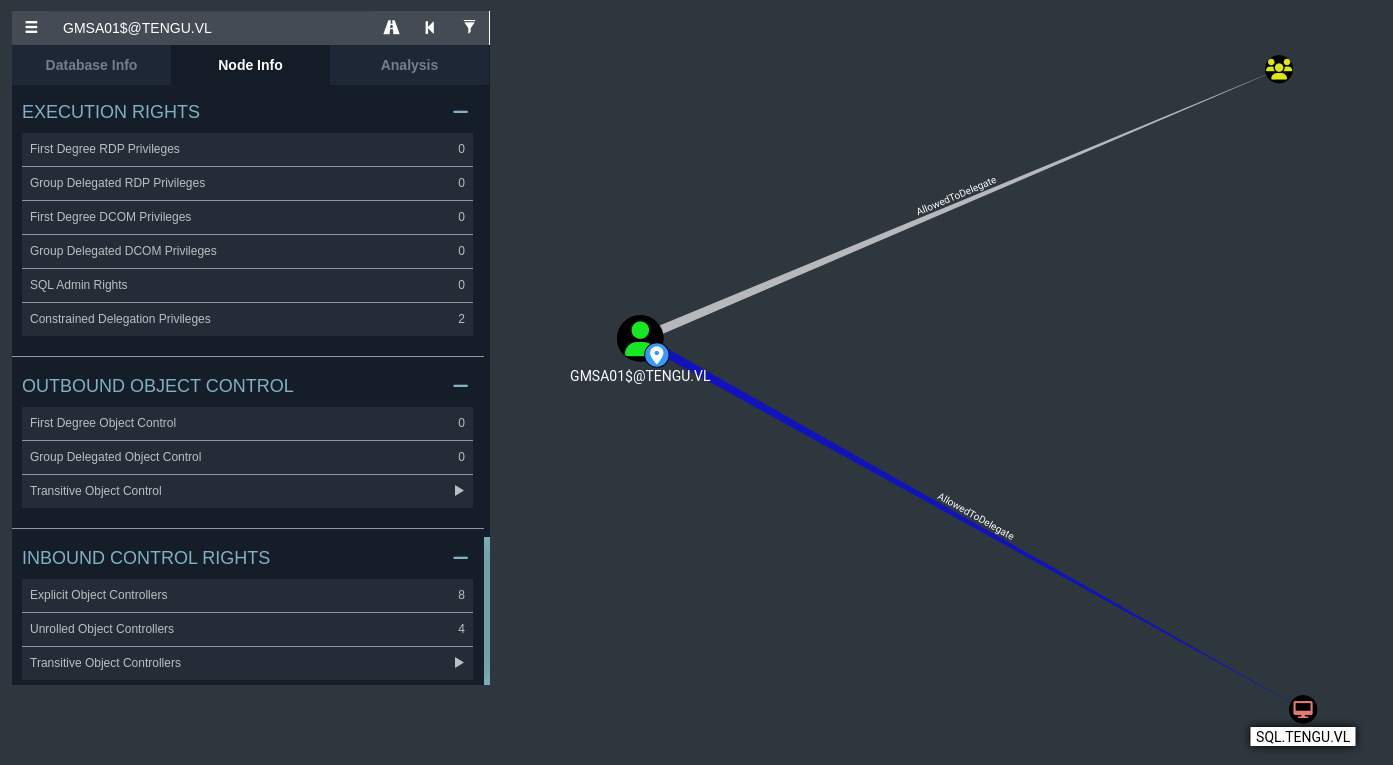Run Transitive Object Control query arrow
Screen dimensions: 1393x765
click(459, 491)
